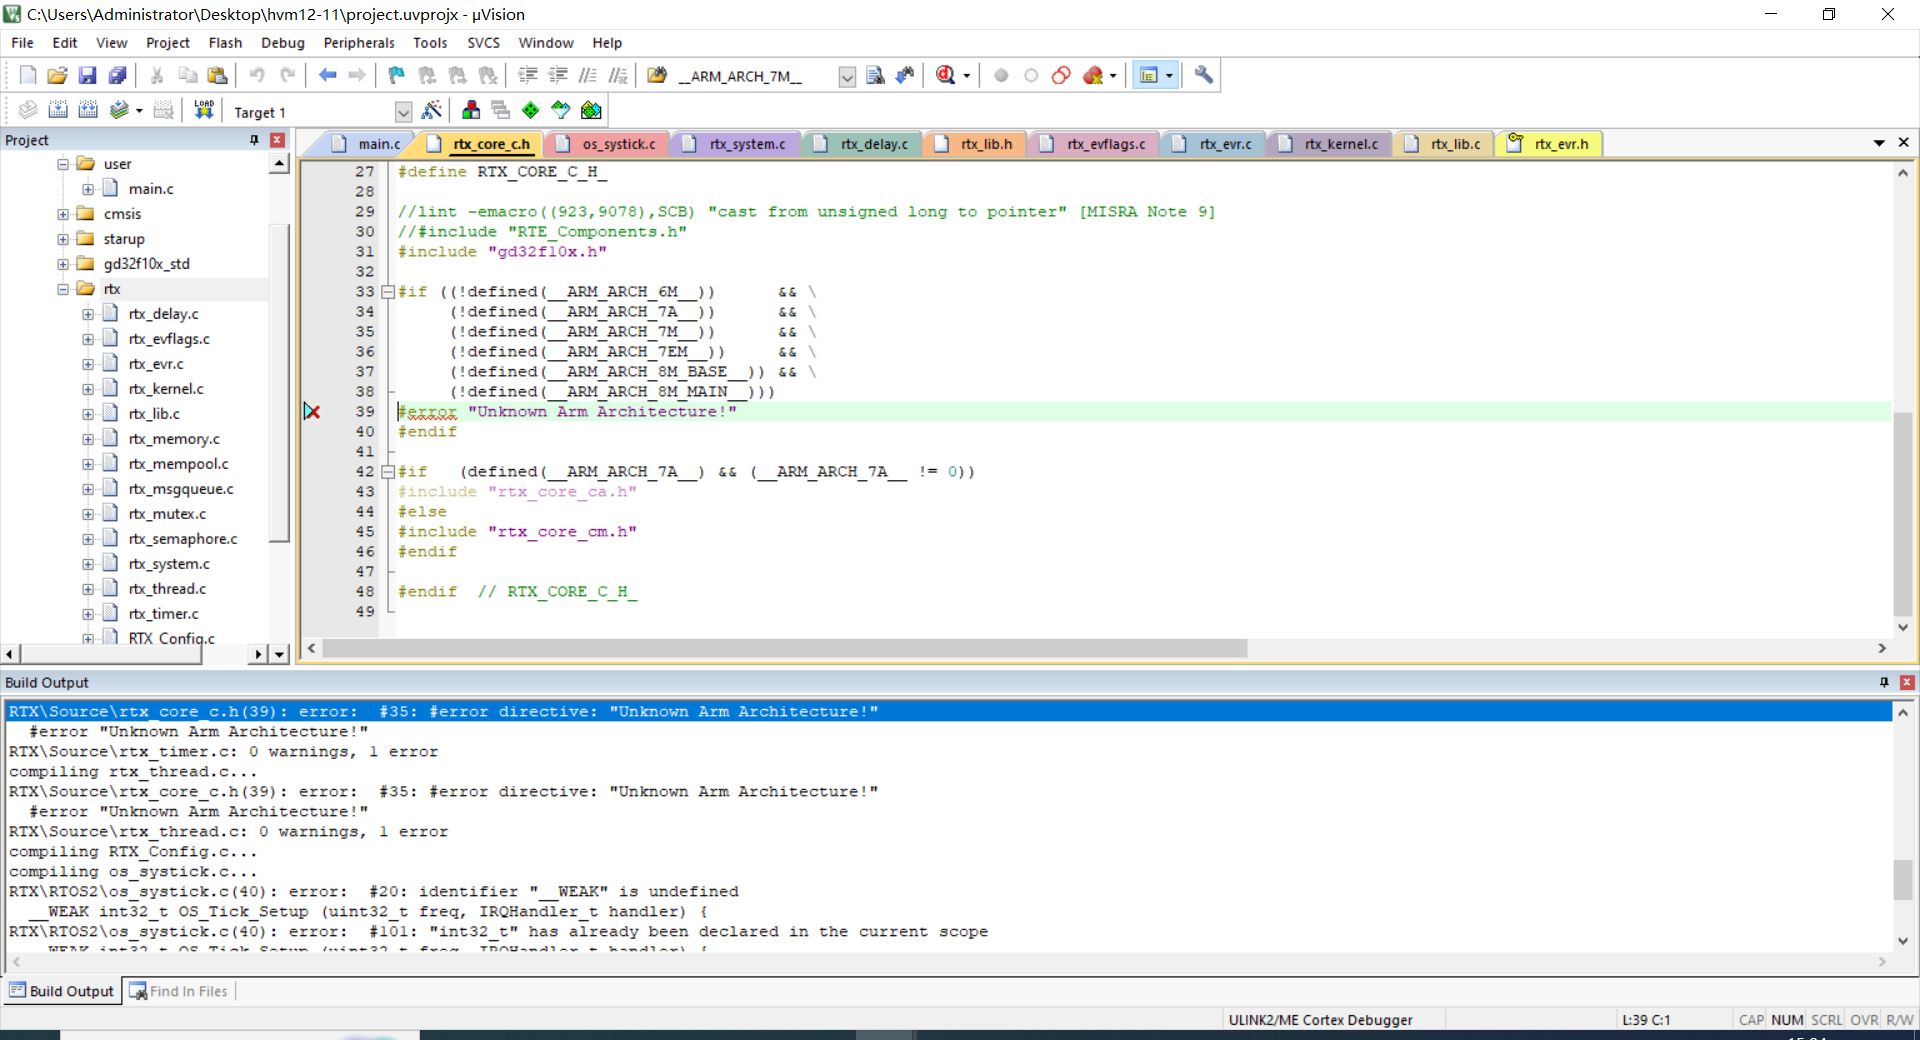Expand the cmsis folder
Screen dimensions: 1920x1040
pos(63,214)
